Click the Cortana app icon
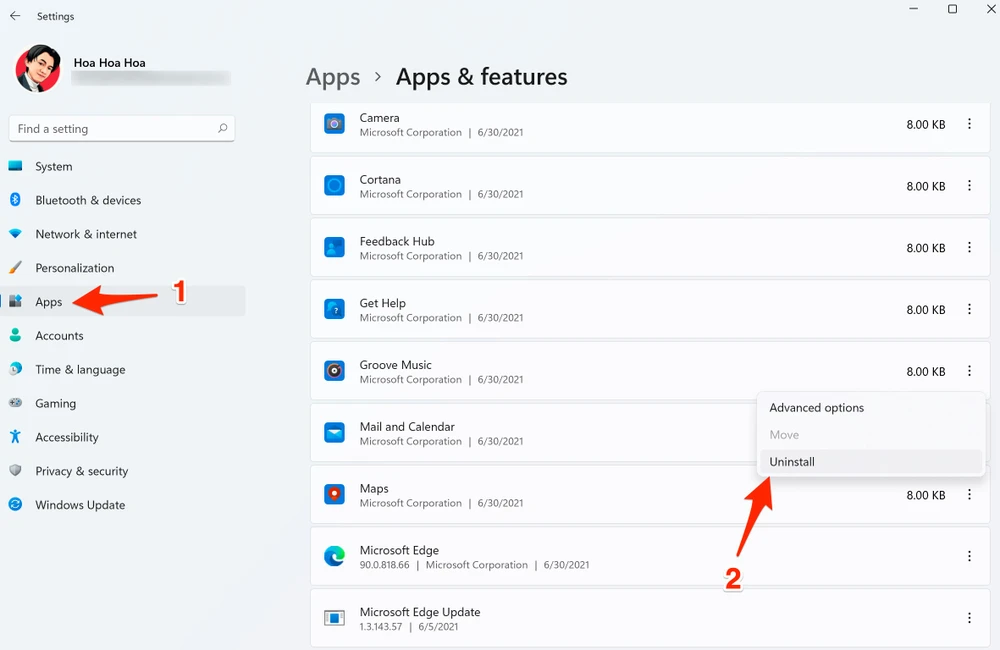 (335, 186)
